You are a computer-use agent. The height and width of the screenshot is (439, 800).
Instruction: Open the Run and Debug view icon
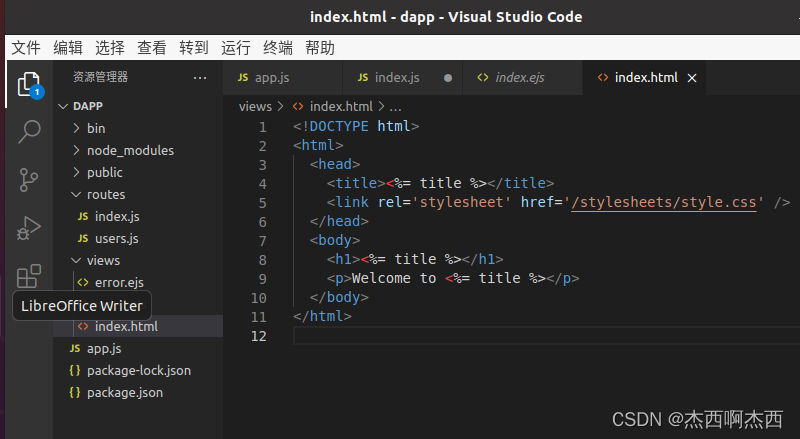point(29,228)
